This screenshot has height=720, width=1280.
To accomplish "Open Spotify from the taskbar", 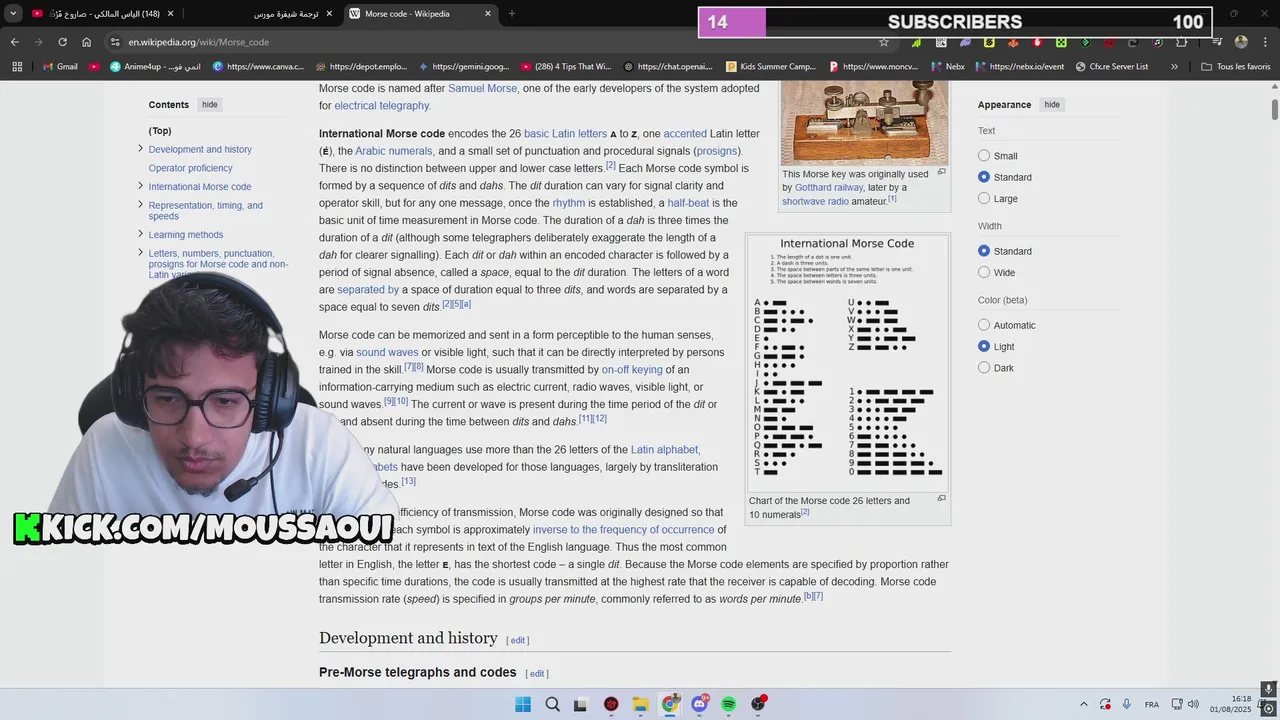I will 728,704.
